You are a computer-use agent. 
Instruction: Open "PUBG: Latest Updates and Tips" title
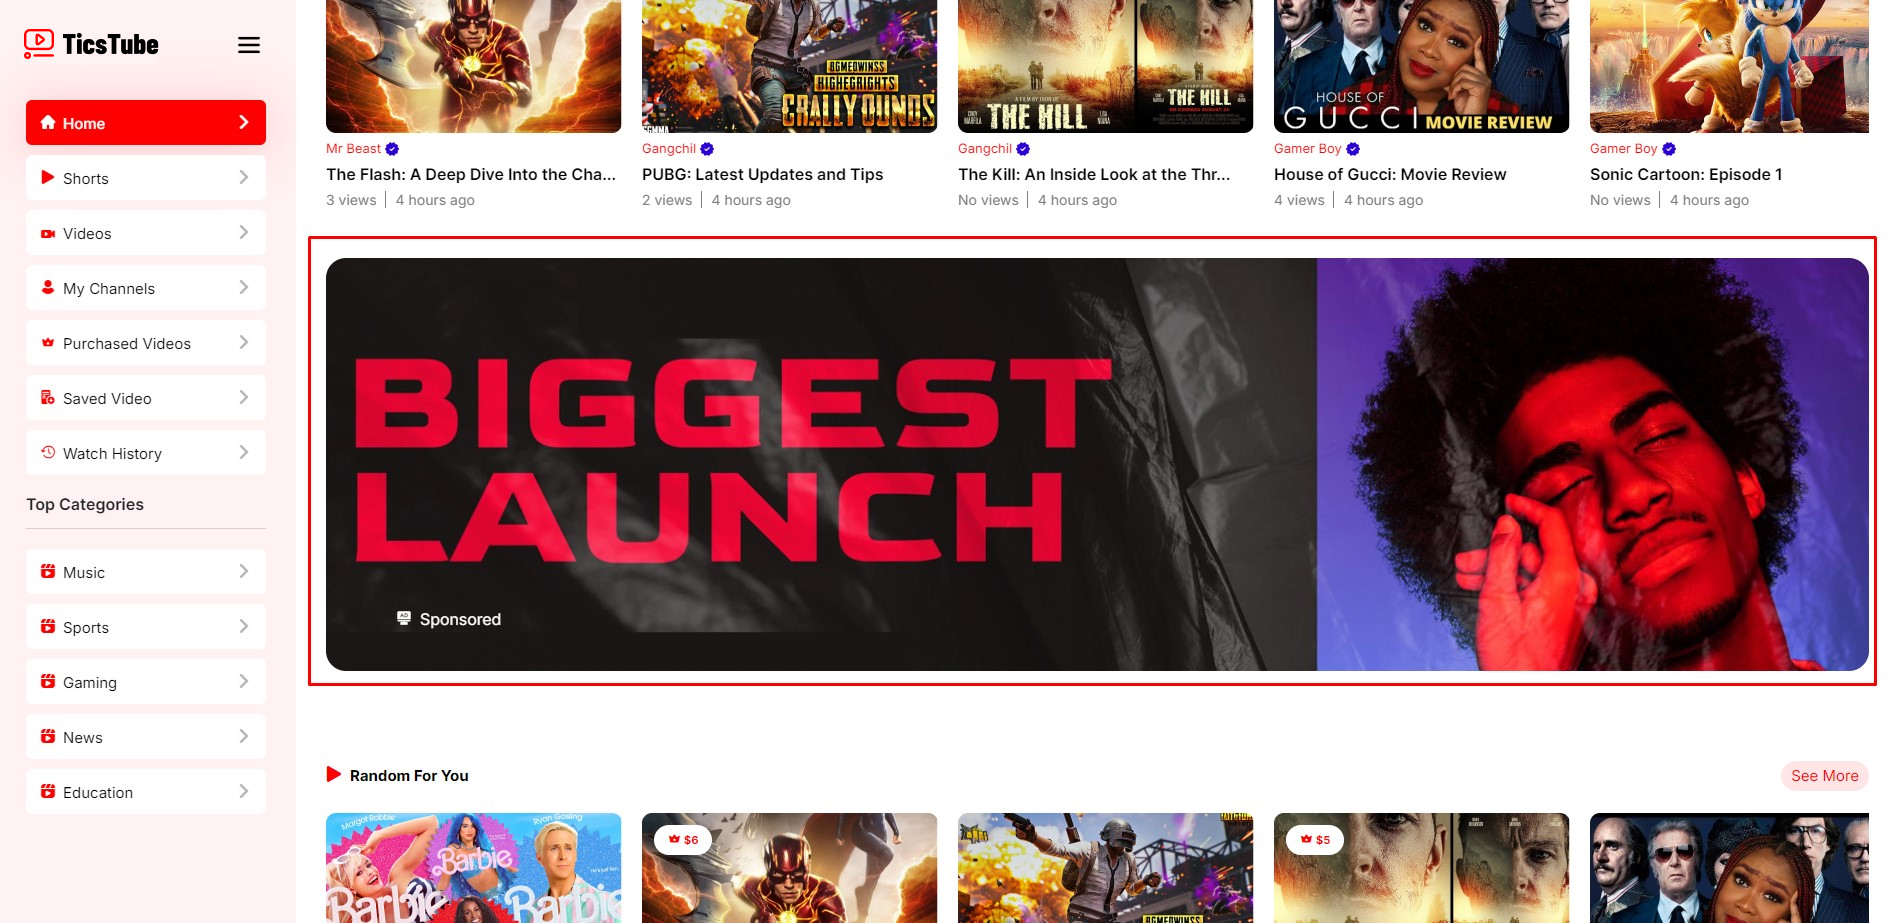coord(762,174)
